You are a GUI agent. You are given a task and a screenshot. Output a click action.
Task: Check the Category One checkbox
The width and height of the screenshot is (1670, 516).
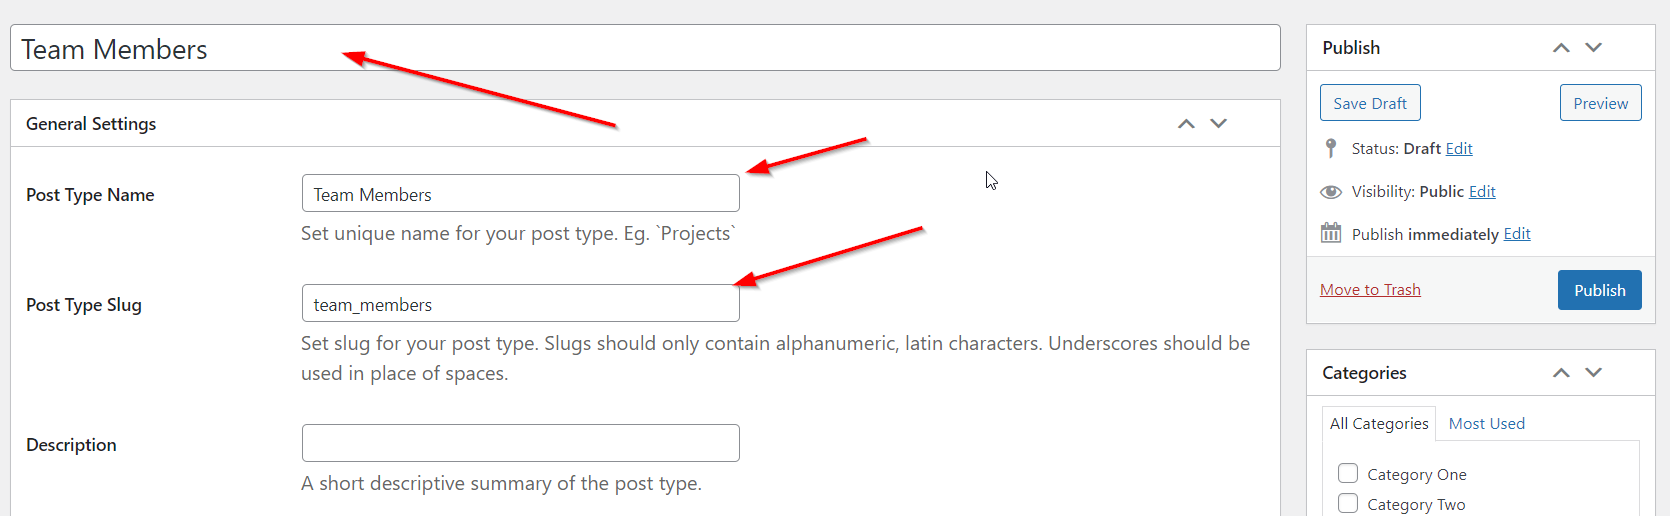[1348, 473]
